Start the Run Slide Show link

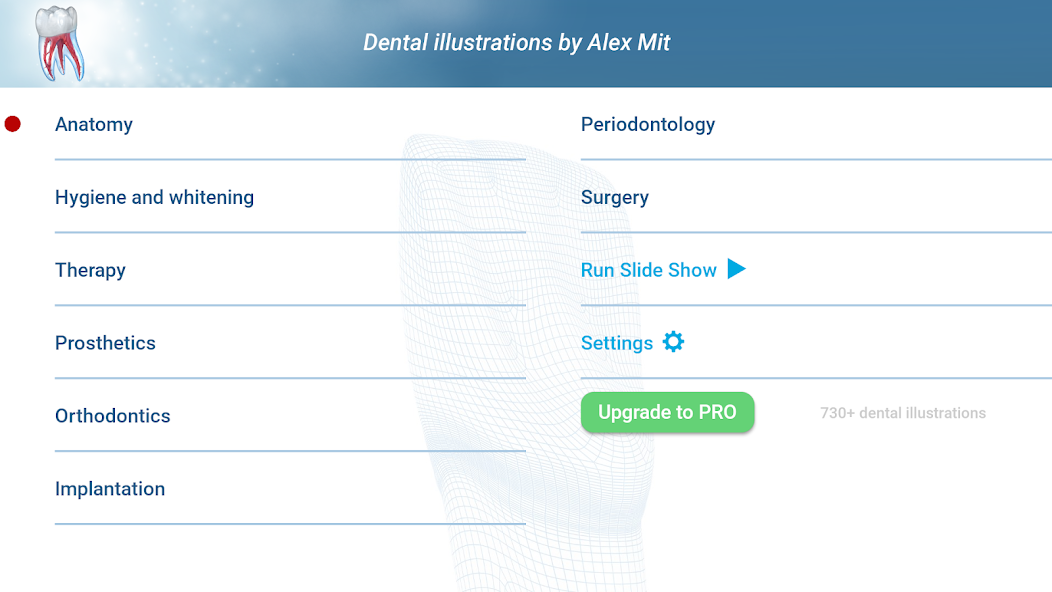coord(649,270)
